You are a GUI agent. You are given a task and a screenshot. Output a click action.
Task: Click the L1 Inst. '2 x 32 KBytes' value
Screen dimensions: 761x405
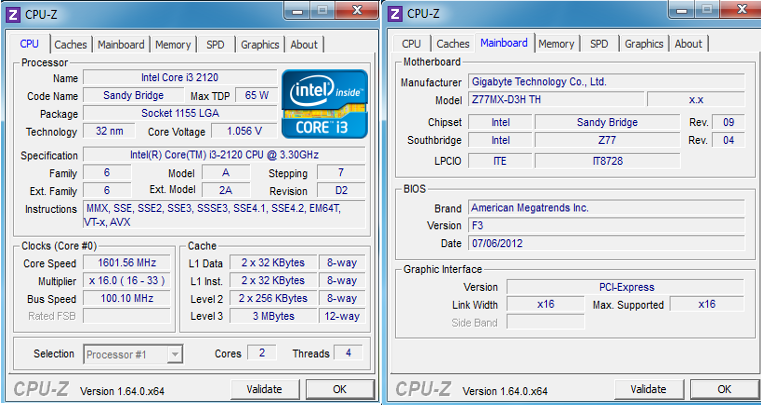tap(273, 281)
